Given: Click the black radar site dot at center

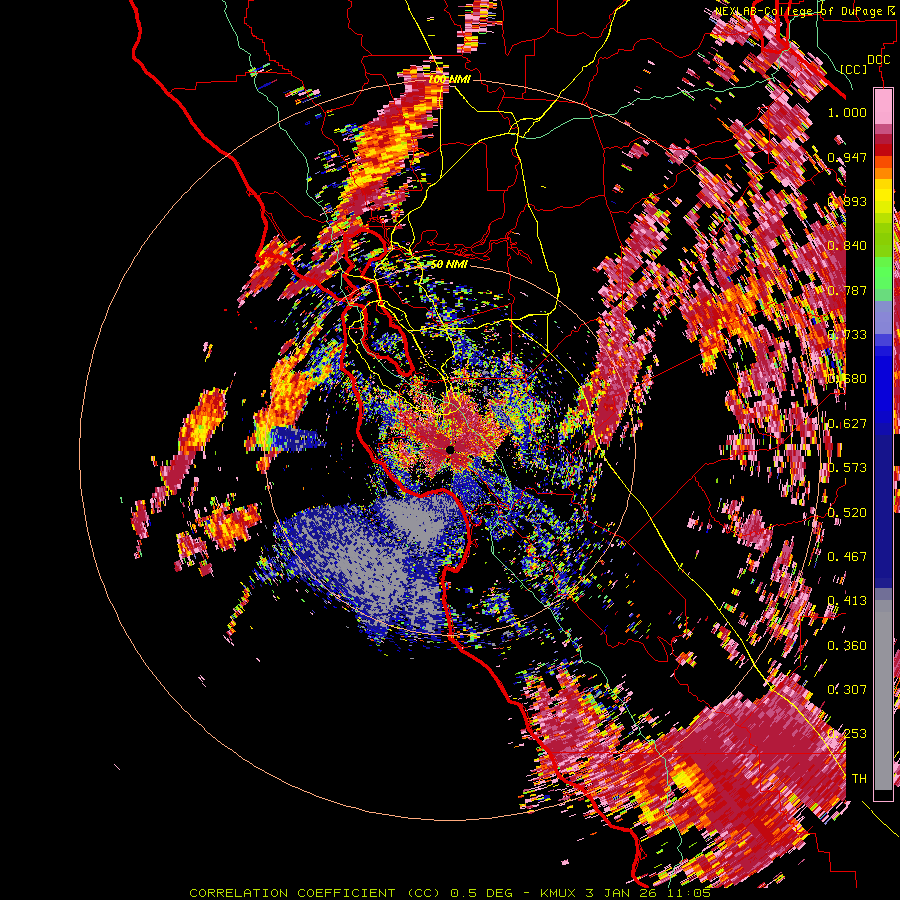Looking at the screenshot, I should 450,449.
